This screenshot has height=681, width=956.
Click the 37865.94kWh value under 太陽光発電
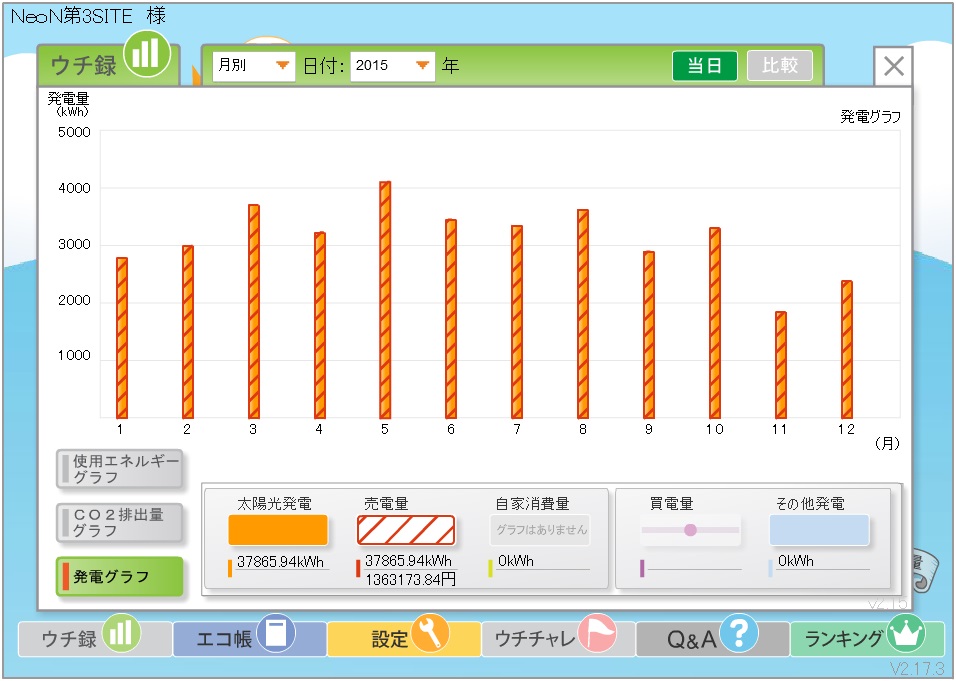pyautogui.click(x=280, y=562)
